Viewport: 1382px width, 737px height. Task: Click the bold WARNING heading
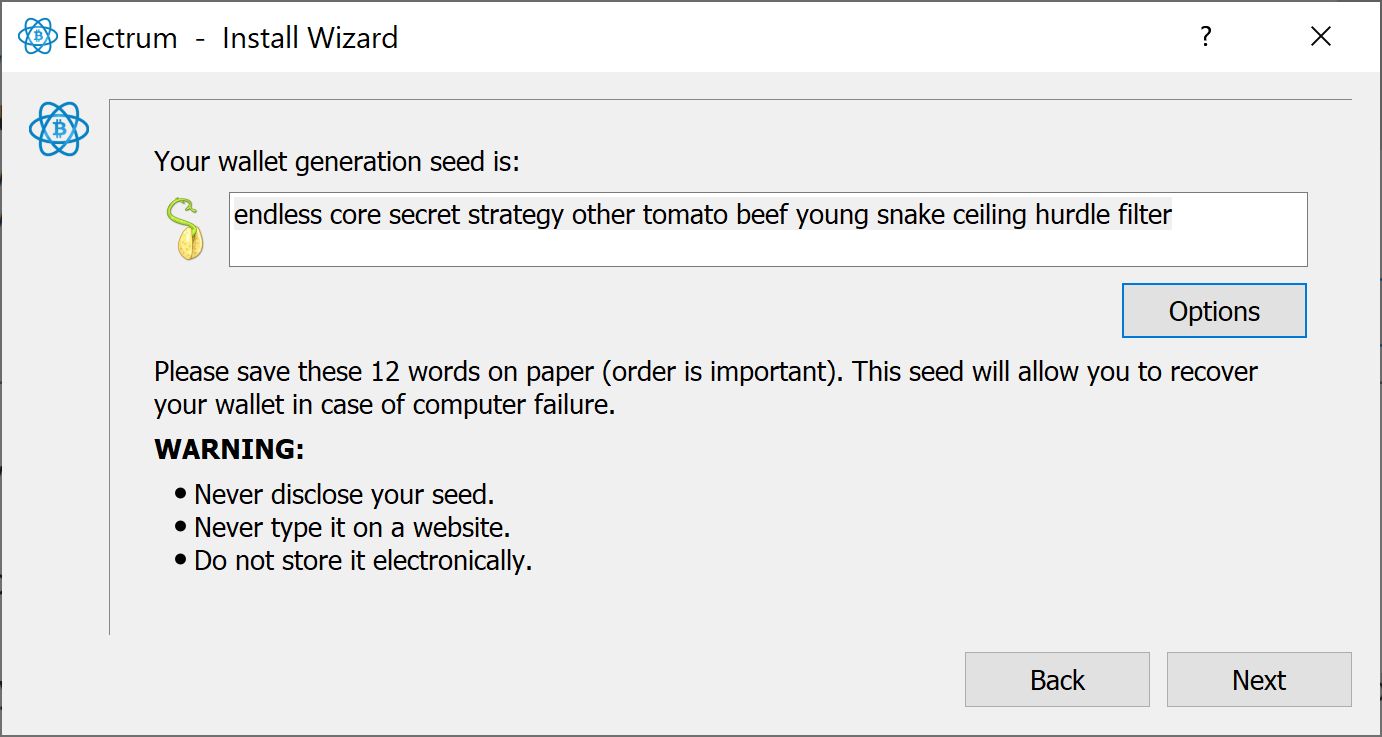(x=229, y=450)
